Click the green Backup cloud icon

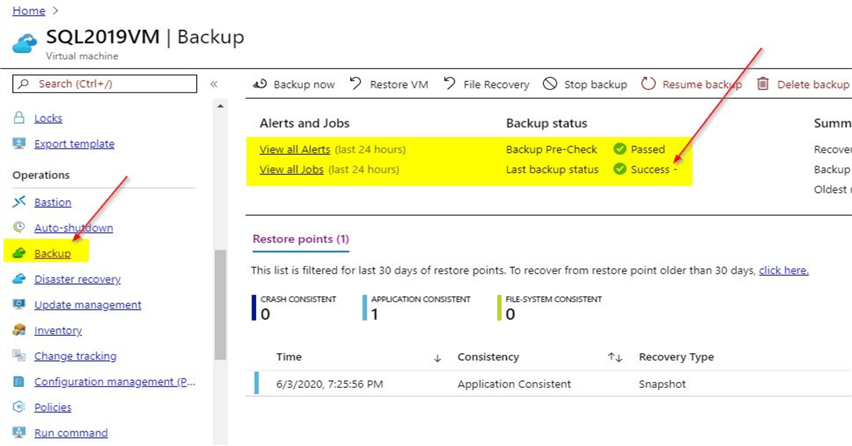click(x=19, y=253)
